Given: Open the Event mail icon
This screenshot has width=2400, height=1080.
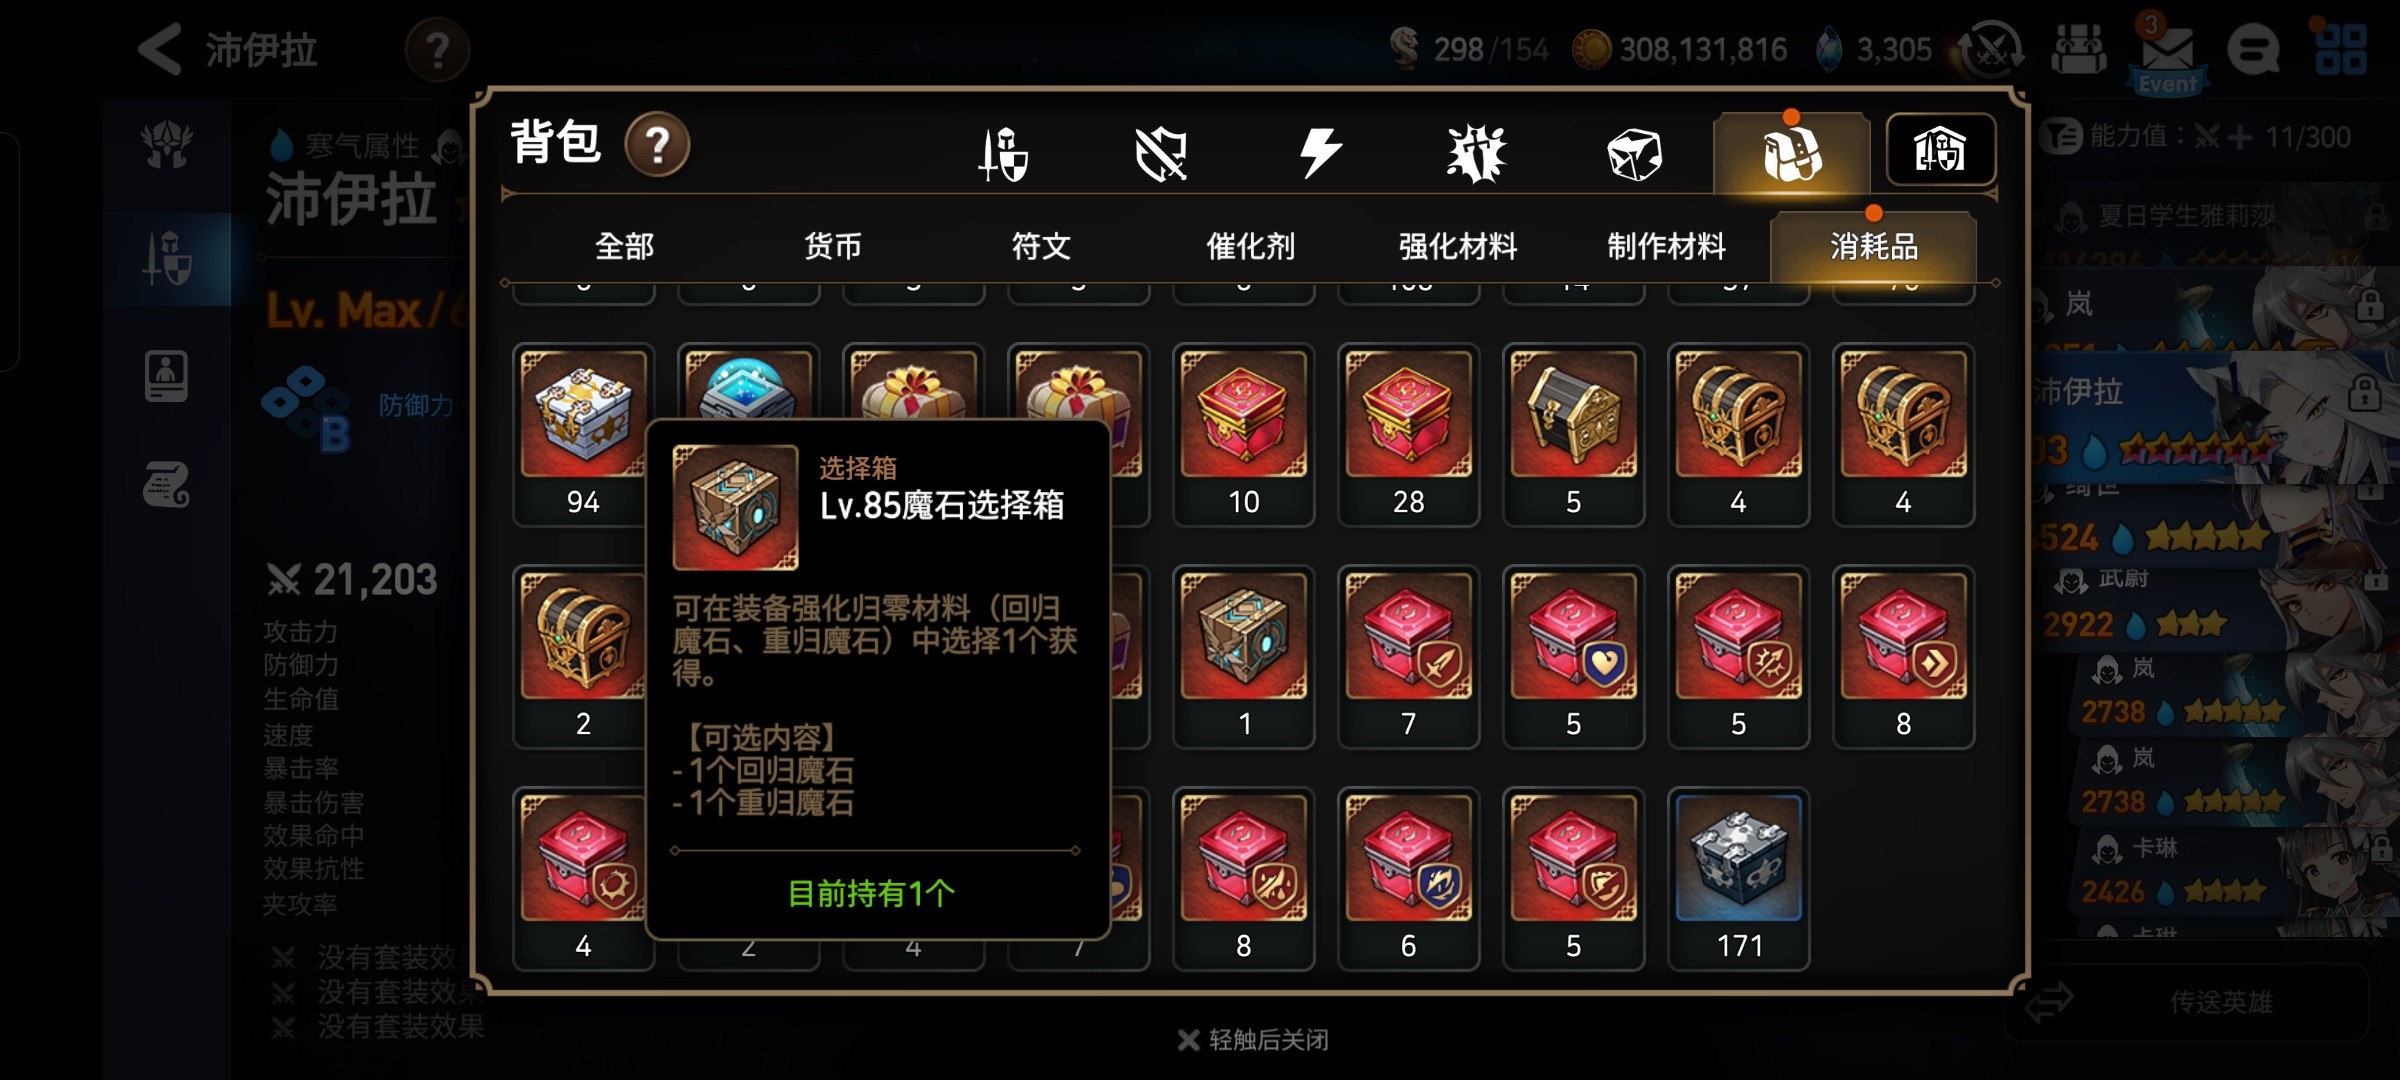Looking at the screenshot, I should point(2167,53).
